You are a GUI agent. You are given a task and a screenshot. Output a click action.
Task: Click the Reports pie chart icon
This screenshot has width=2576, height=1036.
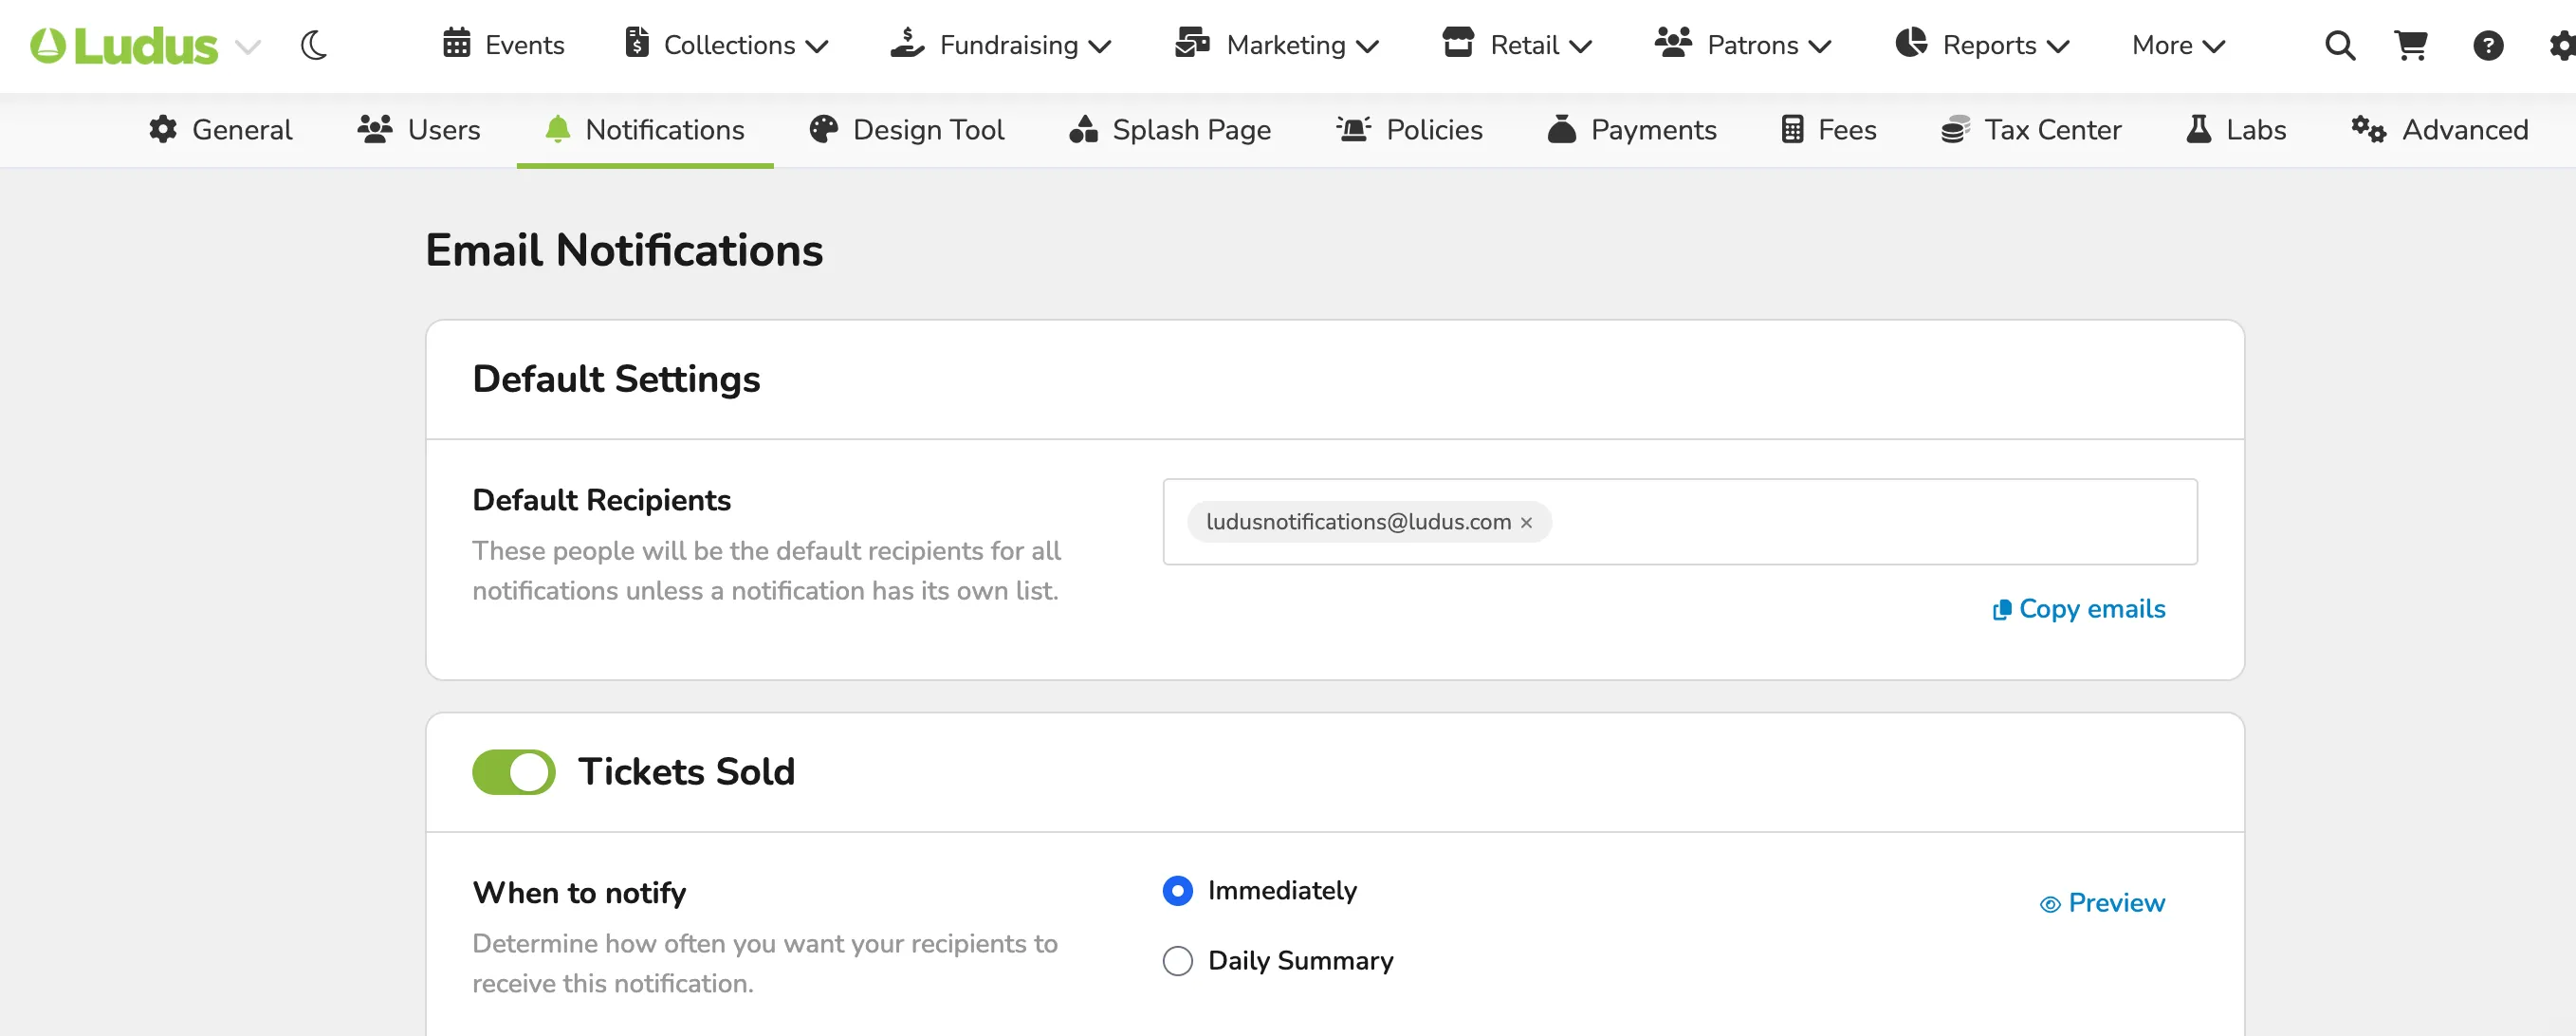pos(1911,44)
